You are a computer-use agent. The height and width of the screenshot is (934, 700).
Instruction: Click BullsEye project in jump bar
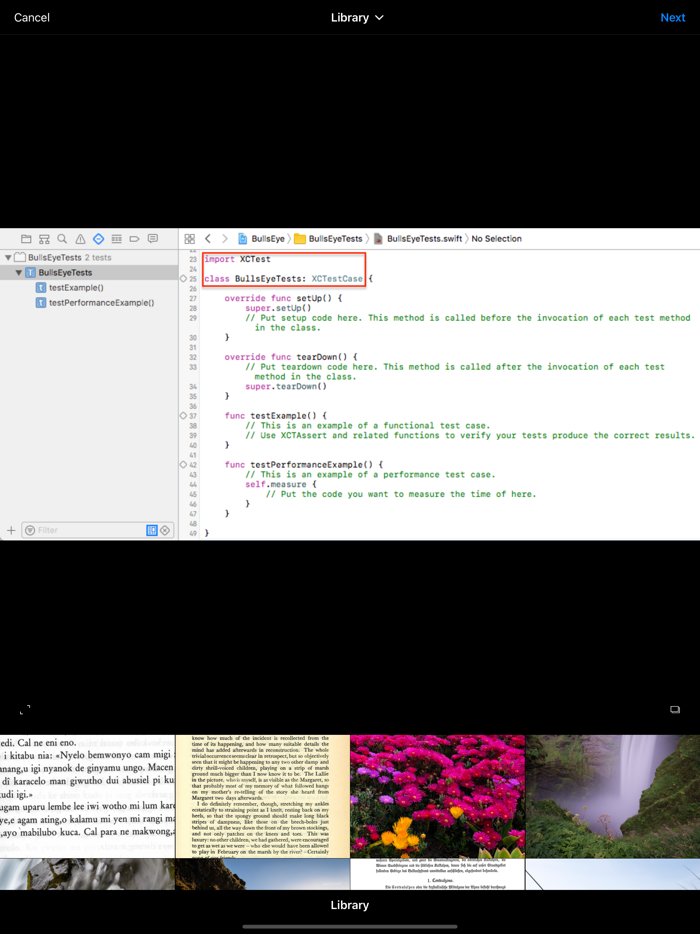[262, 239]
